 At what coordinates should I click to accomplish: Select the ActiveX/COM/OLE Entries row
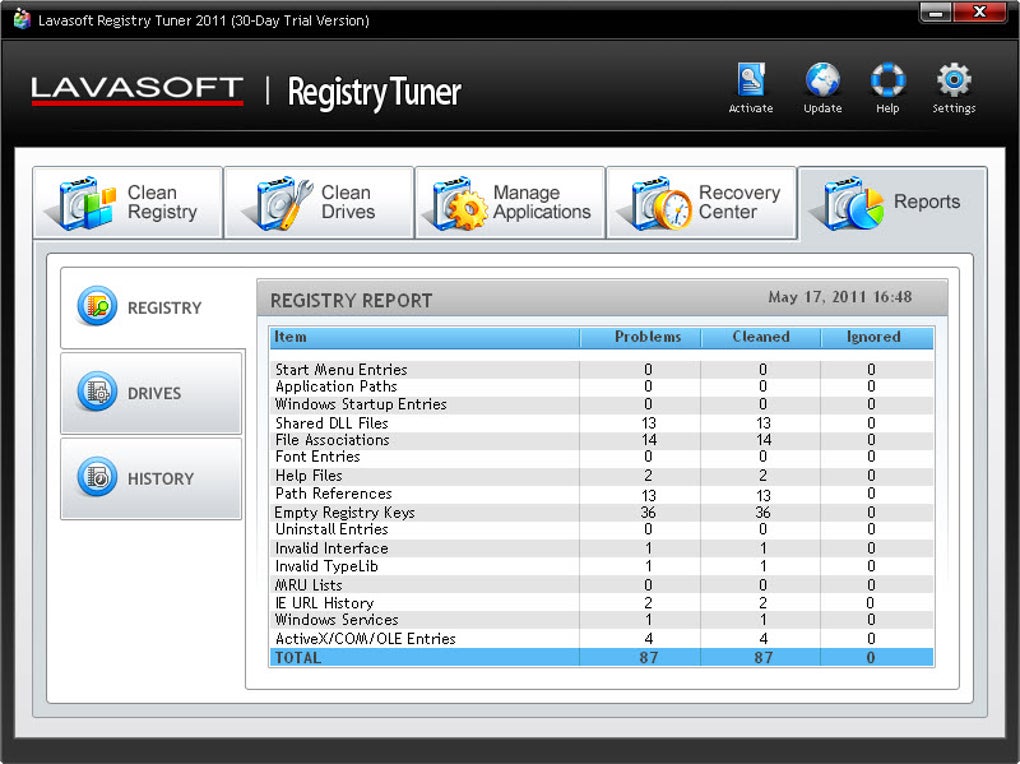point(602,638)
